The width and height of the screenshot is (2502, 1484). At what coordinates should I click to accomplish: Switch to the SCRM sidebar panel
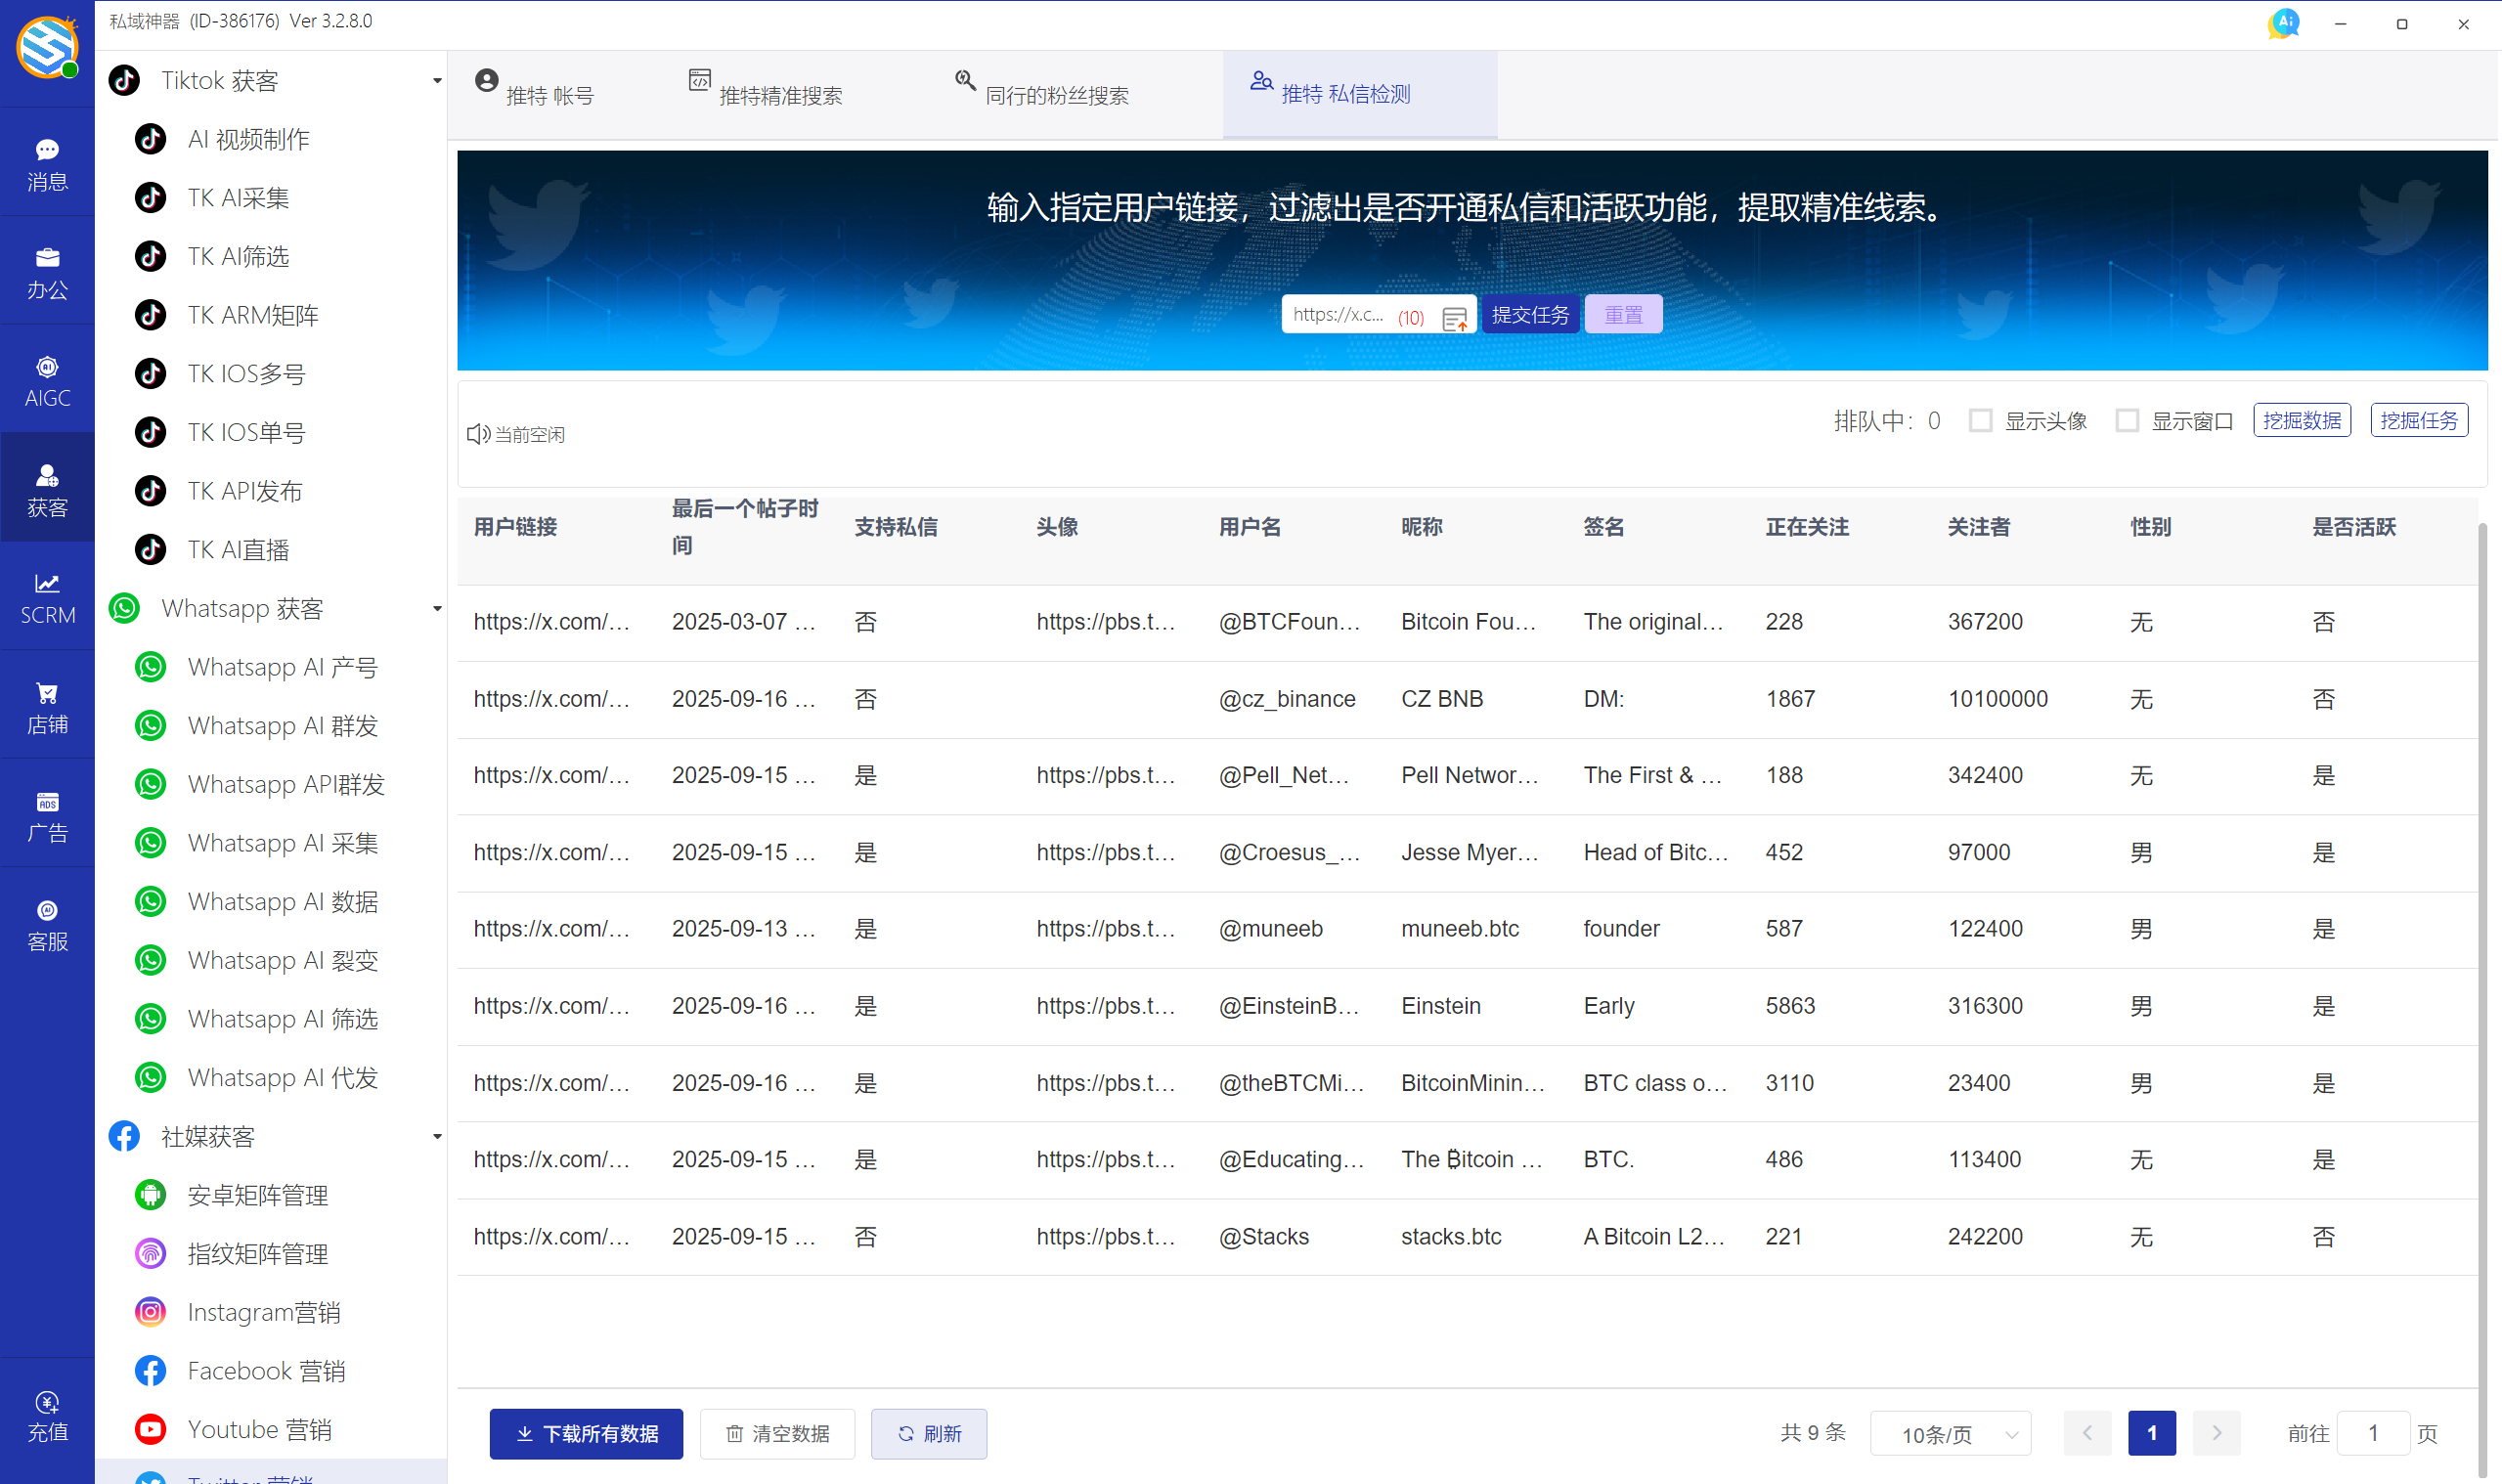(x=47, y=597)
